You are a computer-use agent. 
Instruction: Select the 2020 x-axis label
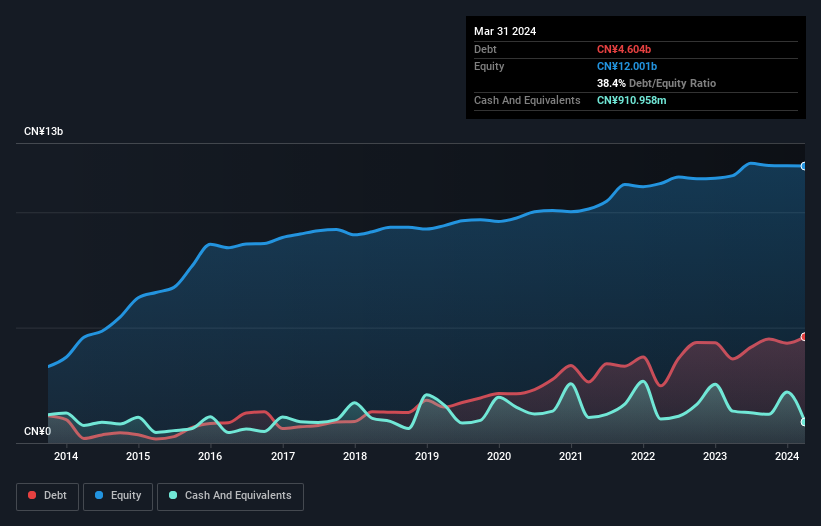(x=499, y=456)
